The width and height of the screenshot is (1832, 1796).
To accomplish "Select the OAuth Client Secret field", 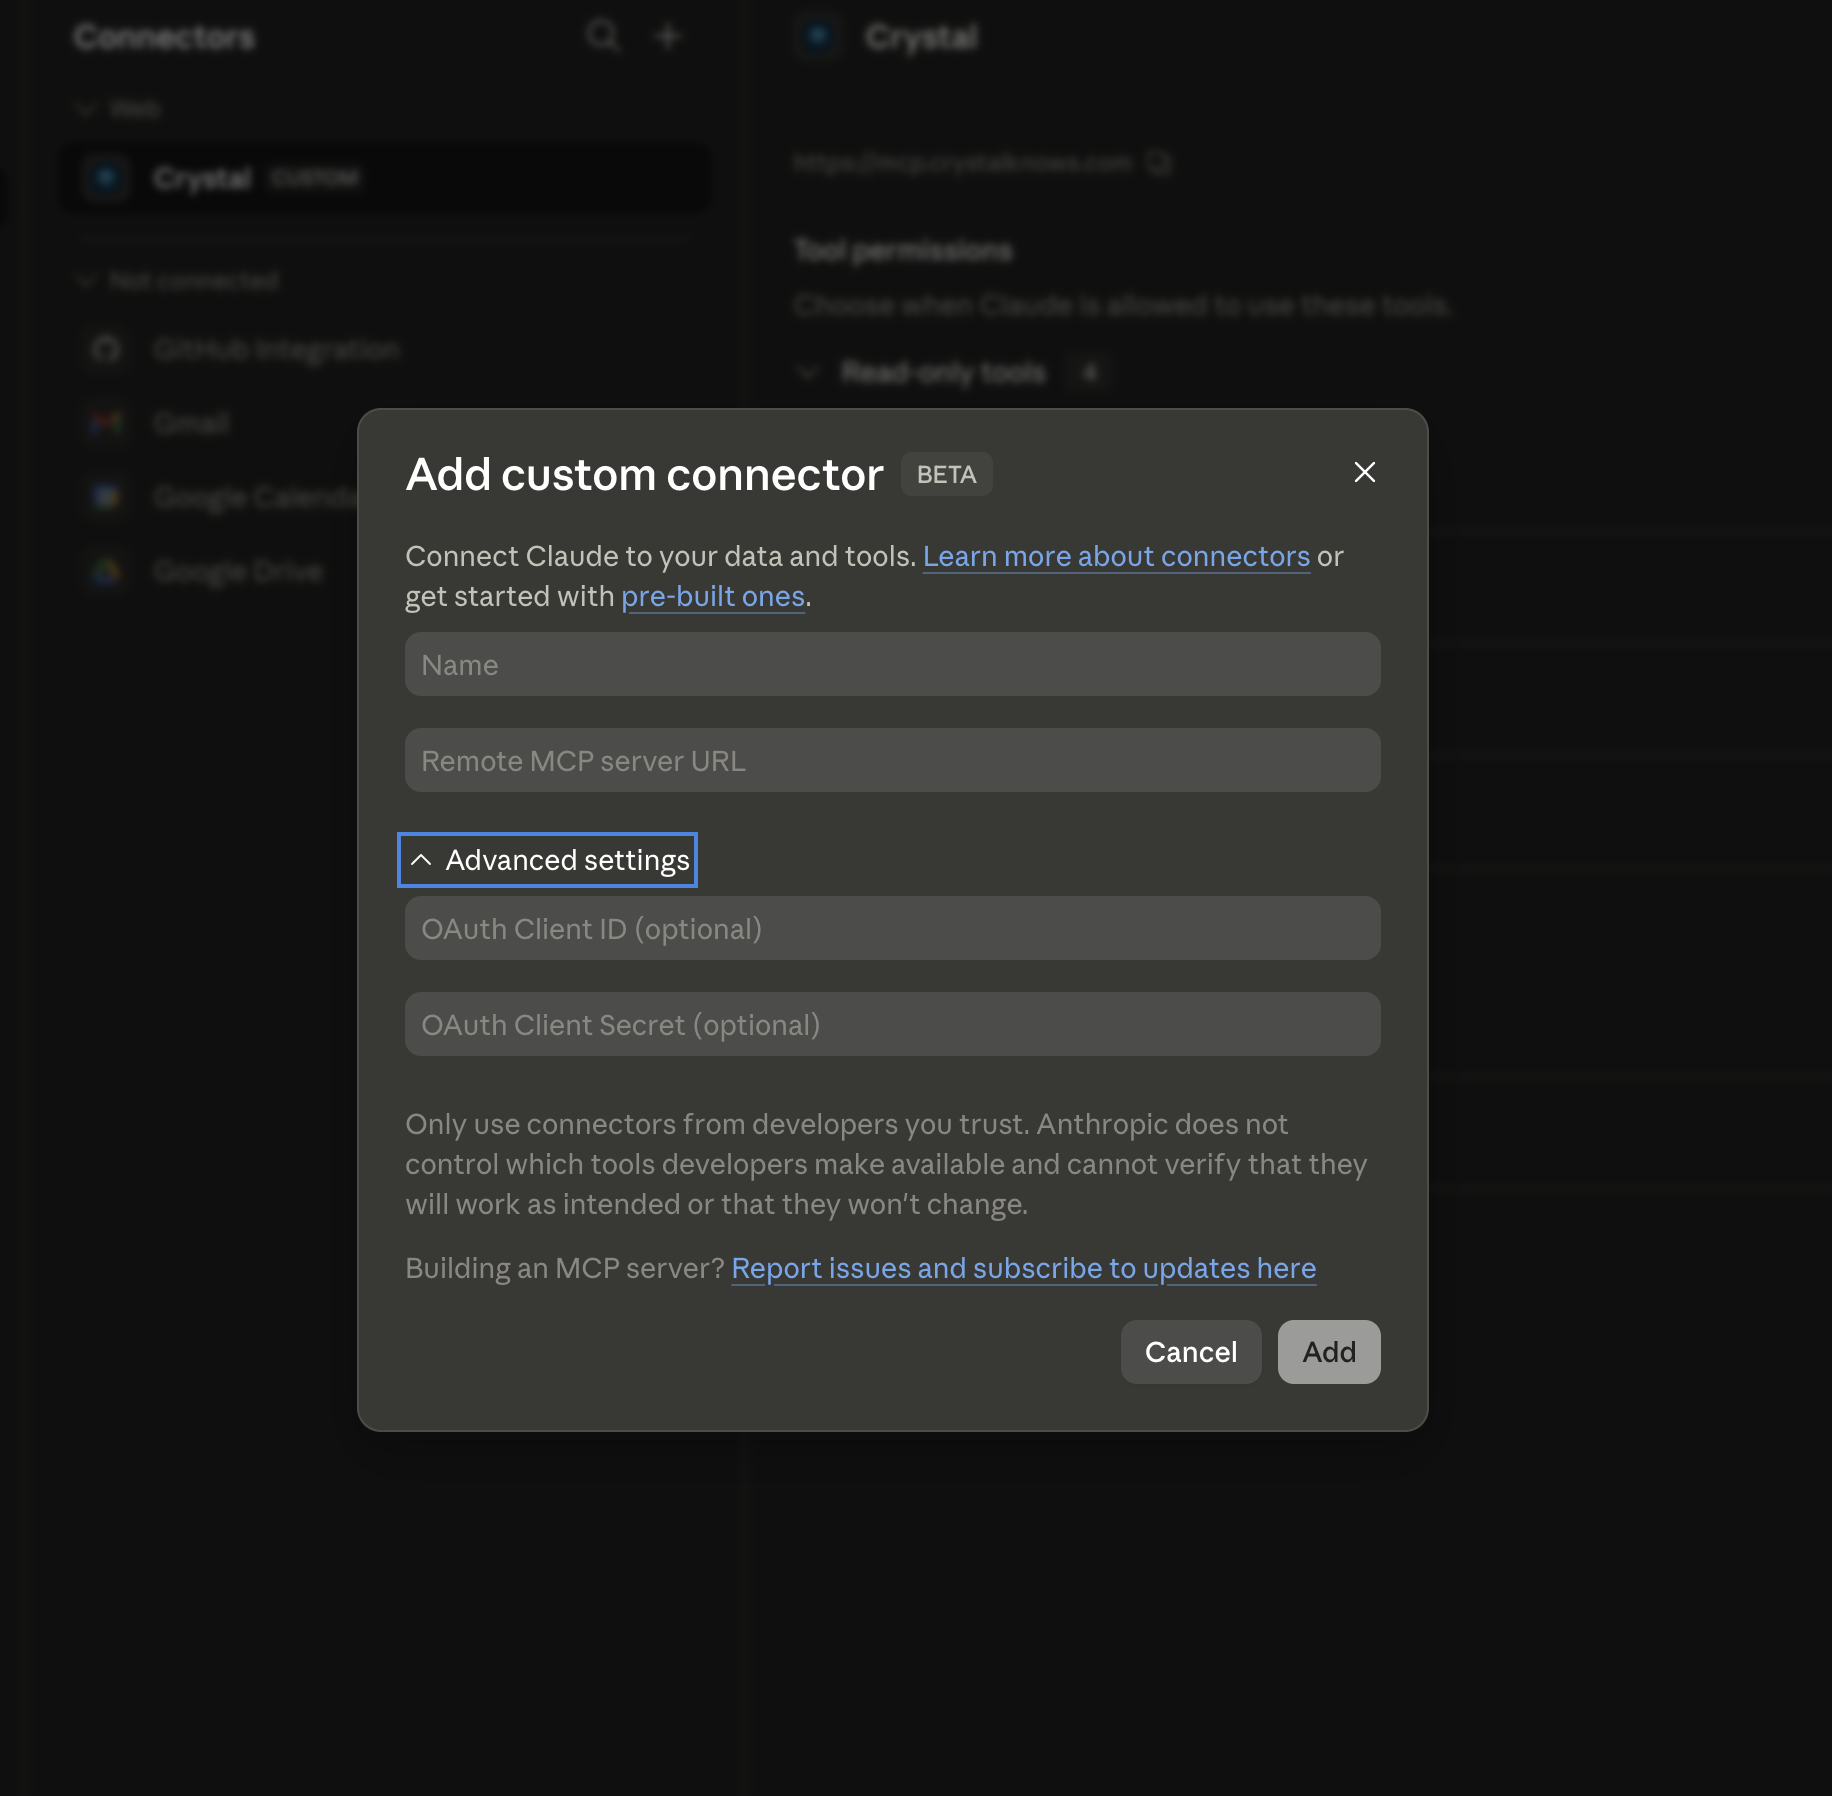I will (892, 1024).
